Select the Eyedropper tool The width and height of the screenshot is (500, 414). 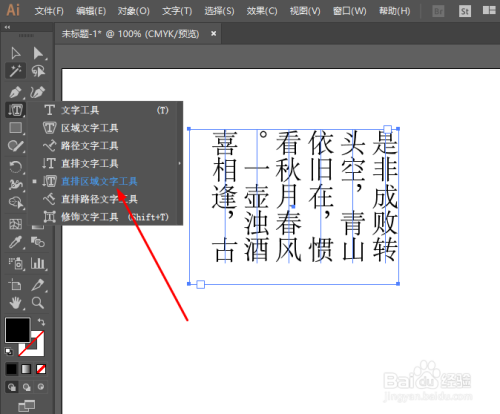pyautogui.click(x=15, y=242)
